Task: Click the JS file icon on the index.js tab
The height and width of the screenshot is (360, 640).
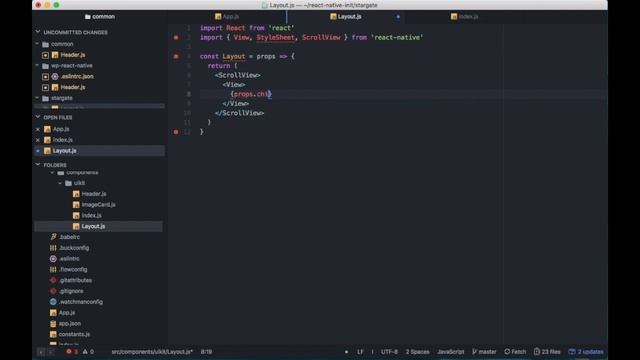Action: [x=454, y=17]
